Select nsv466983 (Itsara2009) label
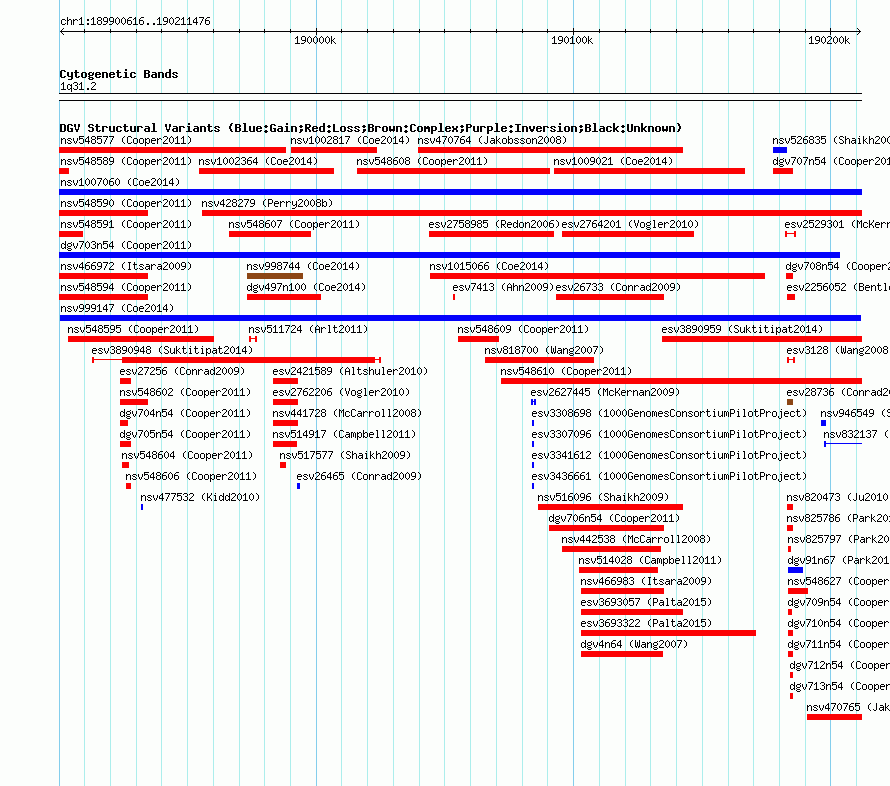The height and width of the screenshot is (786, 890). (646, 581)
